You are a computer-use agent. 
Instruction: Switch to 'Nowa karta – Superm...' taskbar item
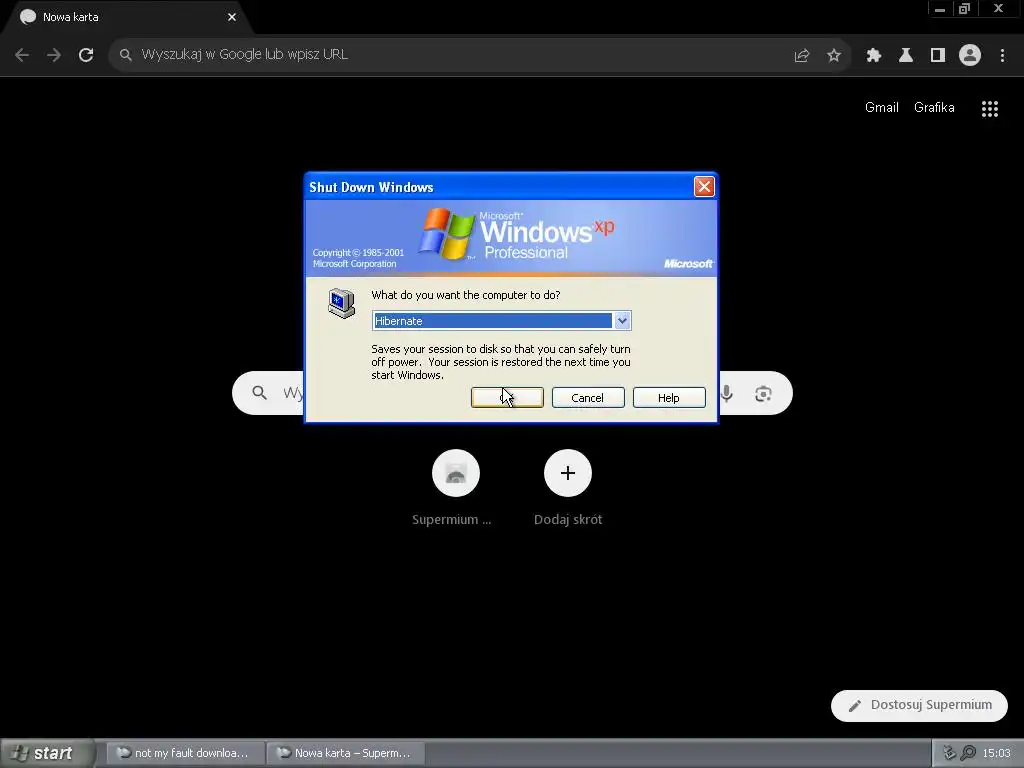[x=345, y=753]
